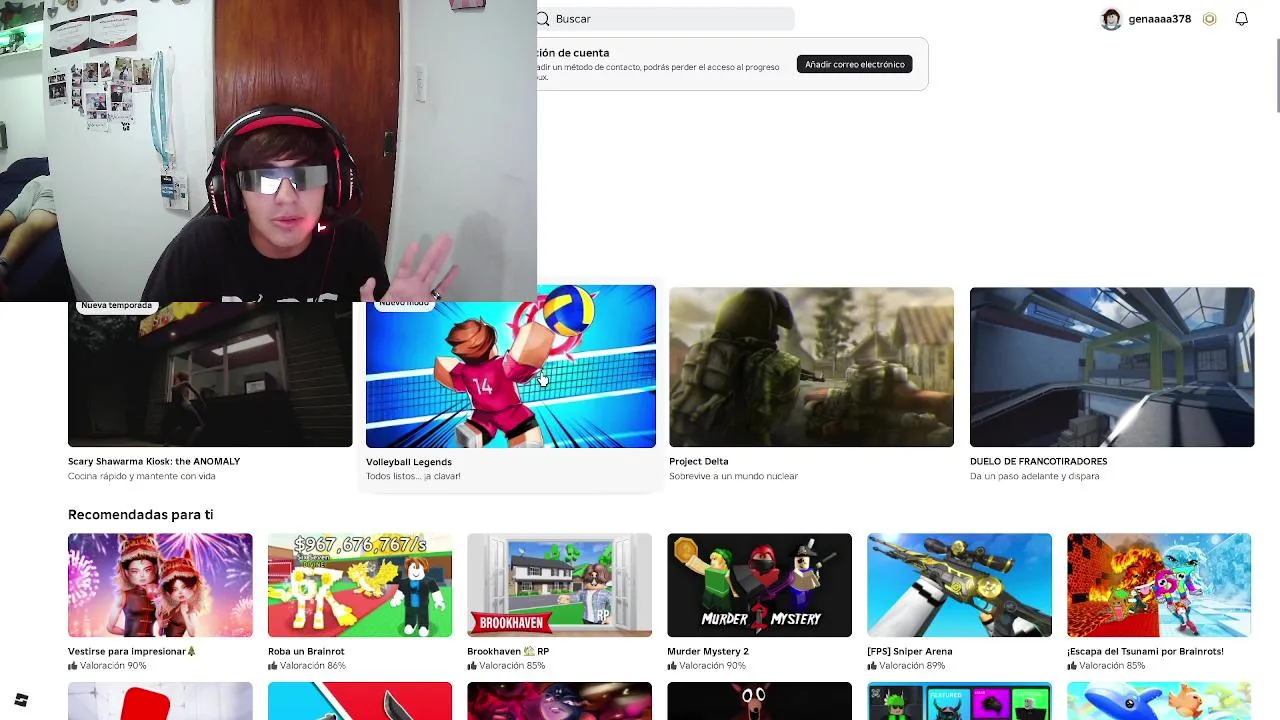Click the small logo icon at bottom-left corner
This screenshot has width=1280, height=720.
tap(21, 700)
